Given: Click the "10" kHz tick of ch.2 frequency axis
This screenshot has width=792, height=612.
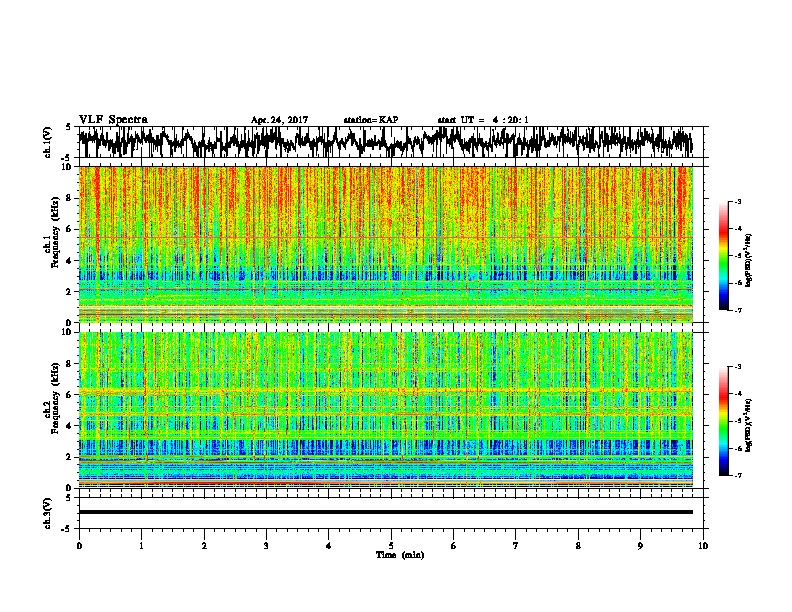Looking at the screenshot, I should [68, 332].
